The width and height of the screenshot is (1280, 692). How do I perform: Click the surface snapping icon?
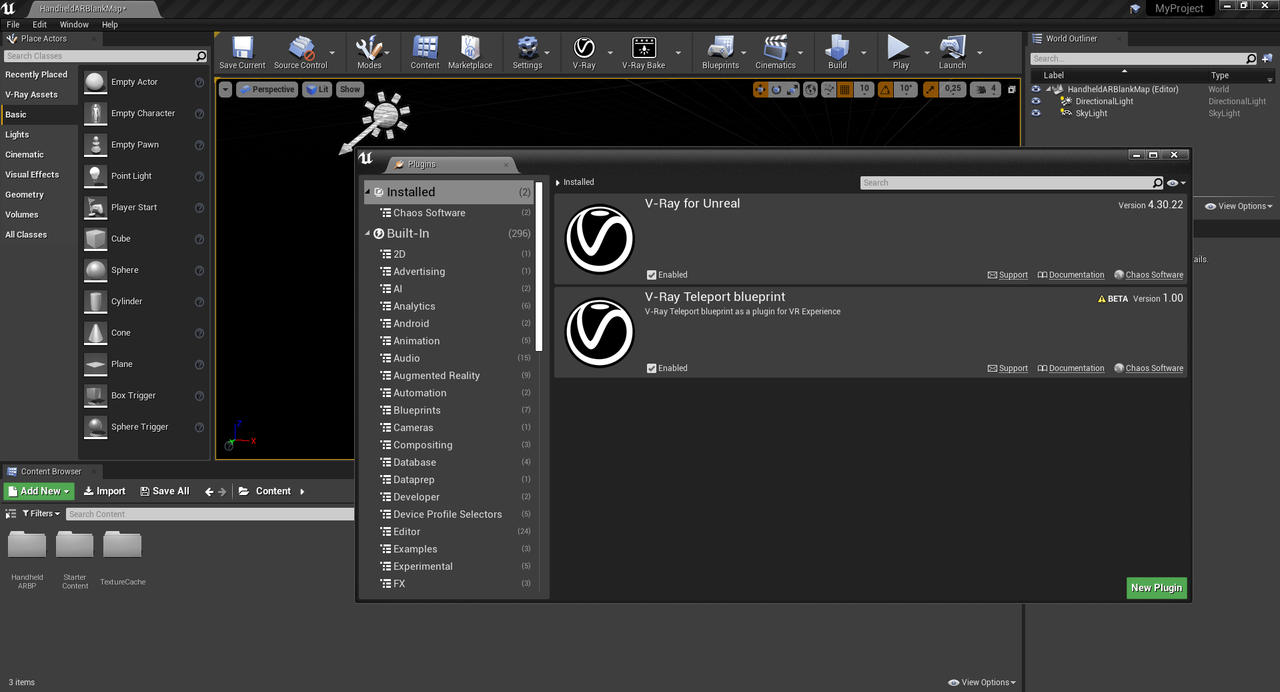(828, 89)
